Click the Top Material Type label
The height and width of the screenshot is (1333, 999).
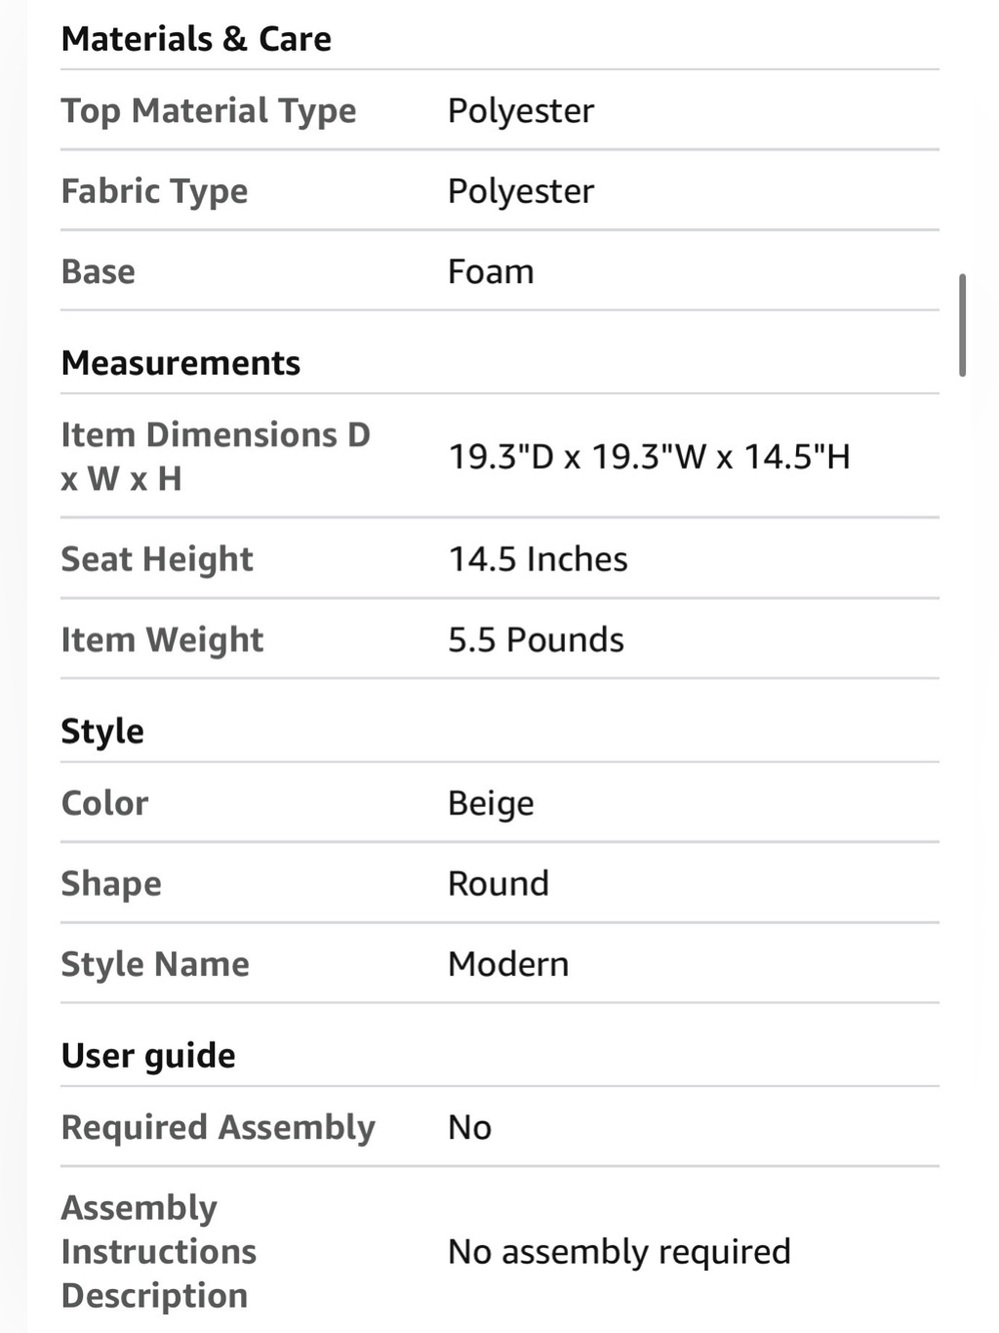208,111
